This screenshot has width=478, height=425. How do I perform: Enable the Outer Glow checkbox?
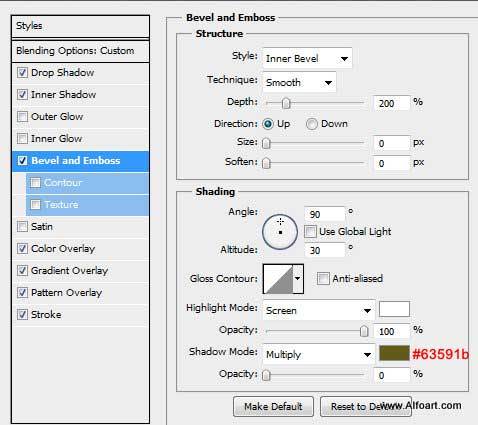pyautogui.click(x=22, y=117)
